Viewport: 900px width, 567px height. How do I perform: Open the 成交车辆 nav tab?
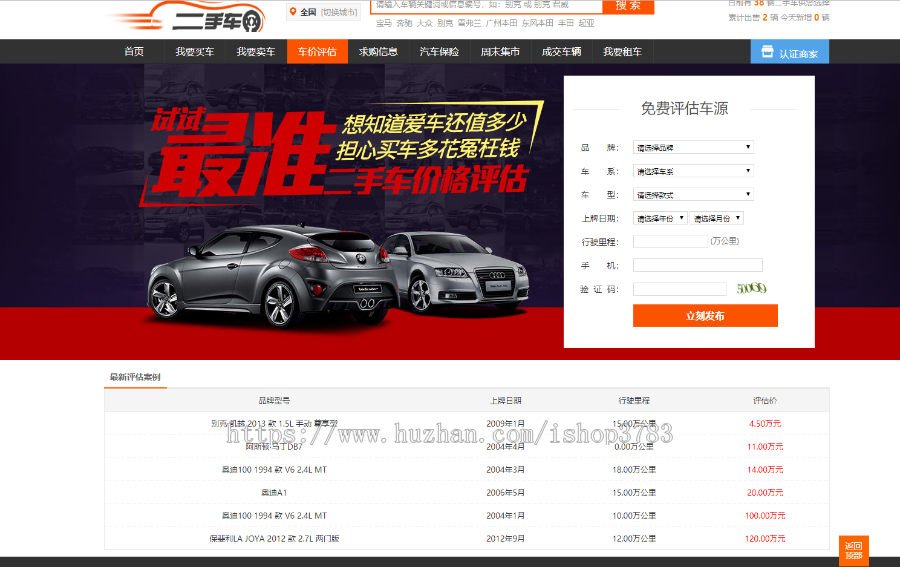pyautogui.click(x=561, y=52)
